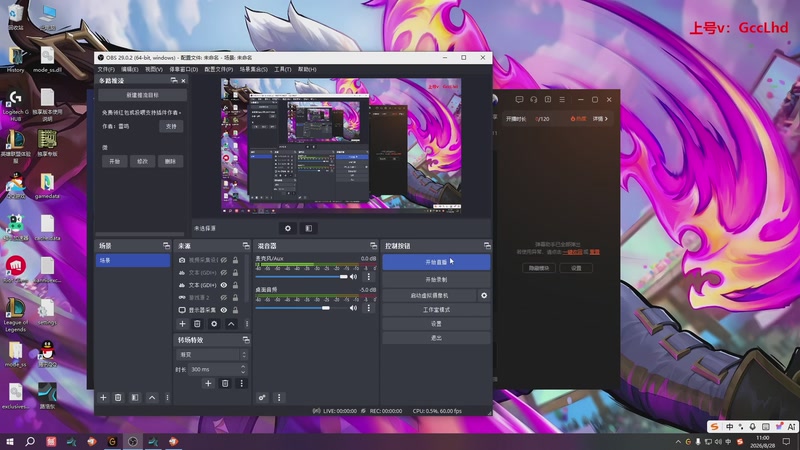Open scene filters icon in the Scenes toolbar
800x450 pixels.
point(135,397)
